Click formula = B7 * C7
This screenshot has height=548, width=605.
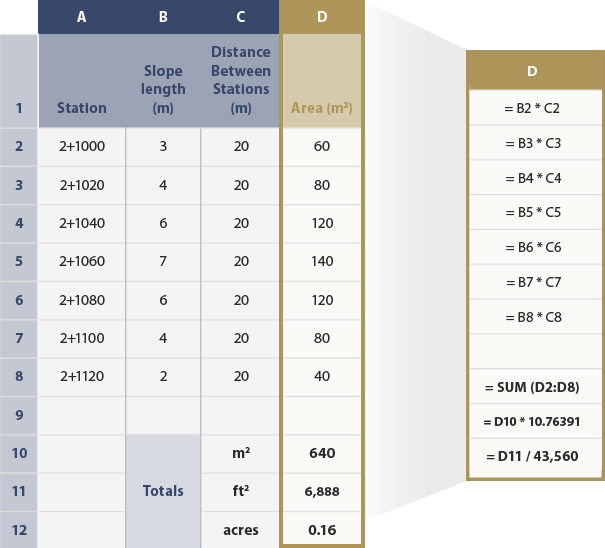[x=535, y=282]
